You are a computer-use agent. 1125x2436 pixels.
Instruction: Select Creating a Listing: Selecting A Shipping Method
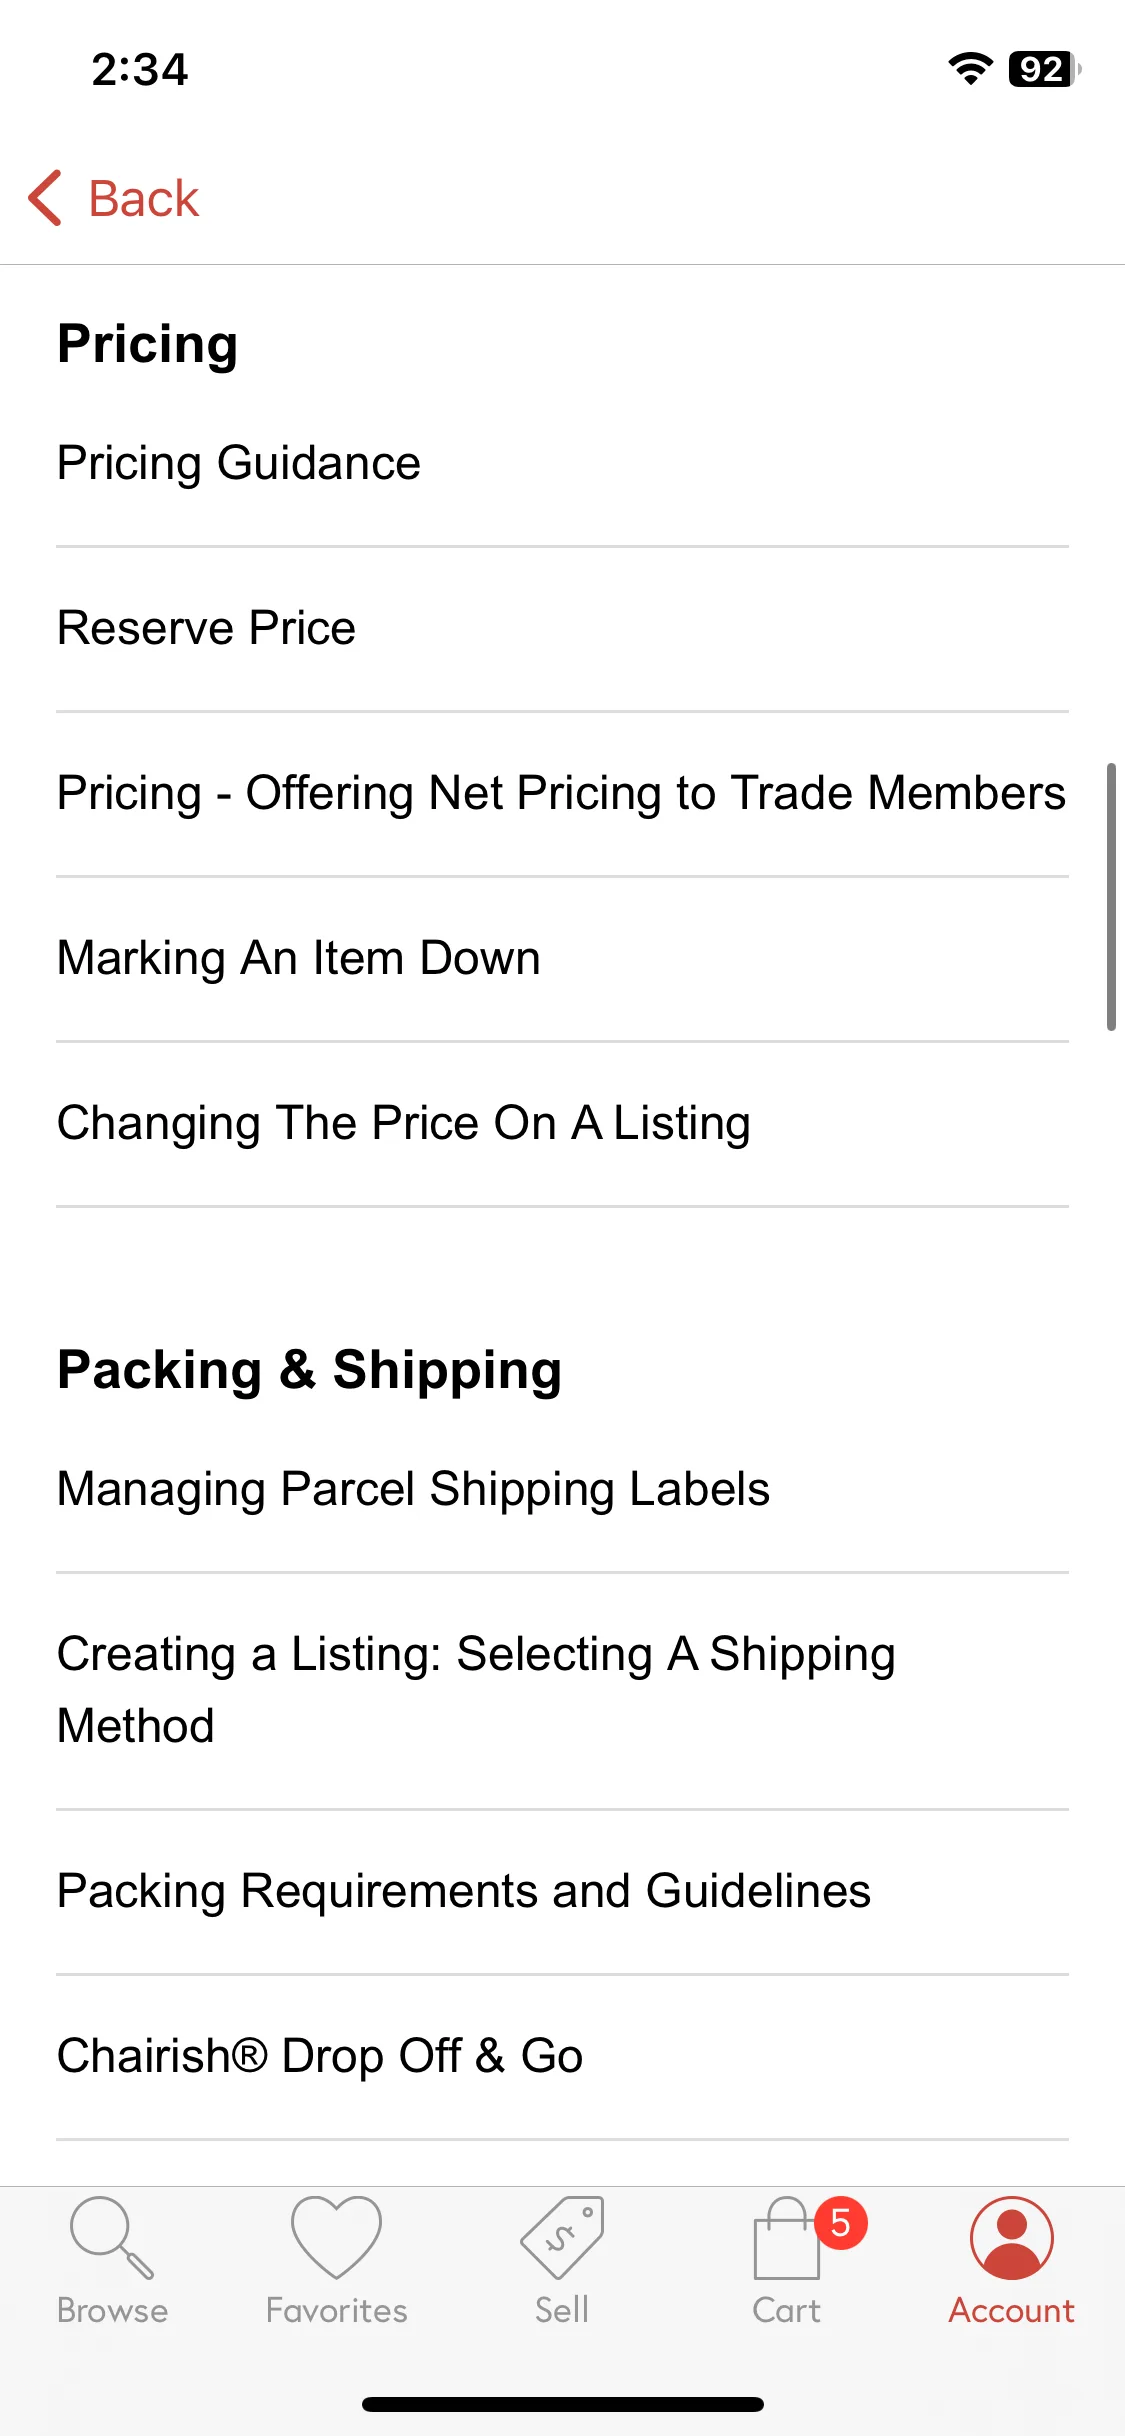[x=562, y=1690]
